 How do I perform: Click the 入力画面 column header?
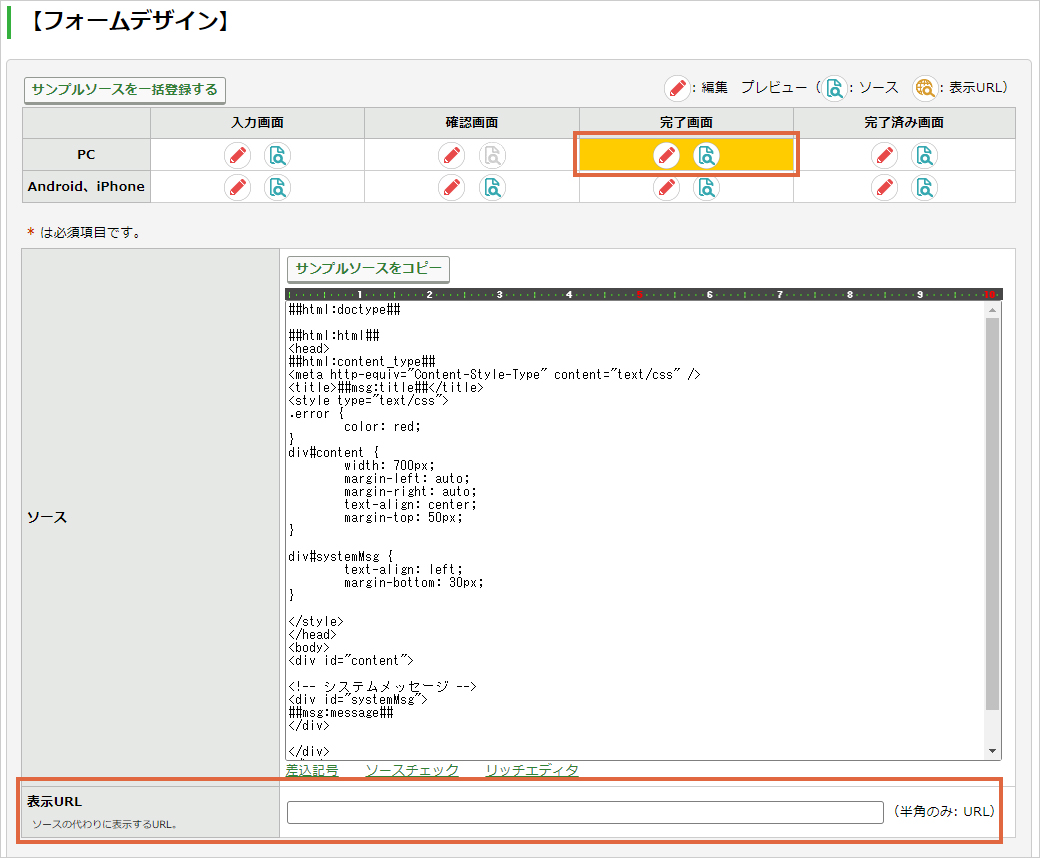pyautogui.click(x=257, y=123)
